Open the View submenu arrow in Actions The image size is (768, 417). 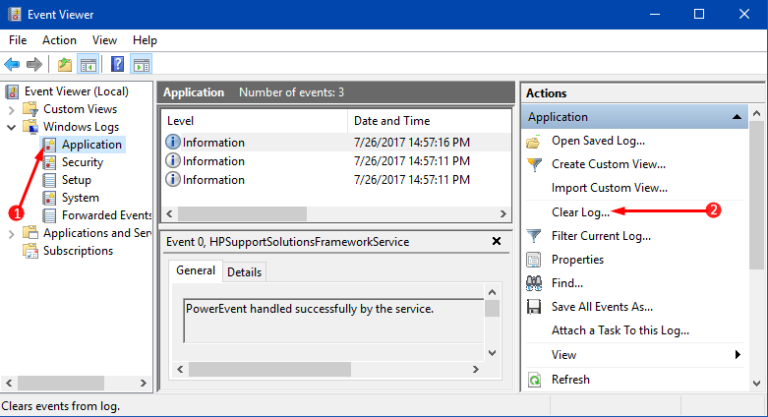pos(738,355)
